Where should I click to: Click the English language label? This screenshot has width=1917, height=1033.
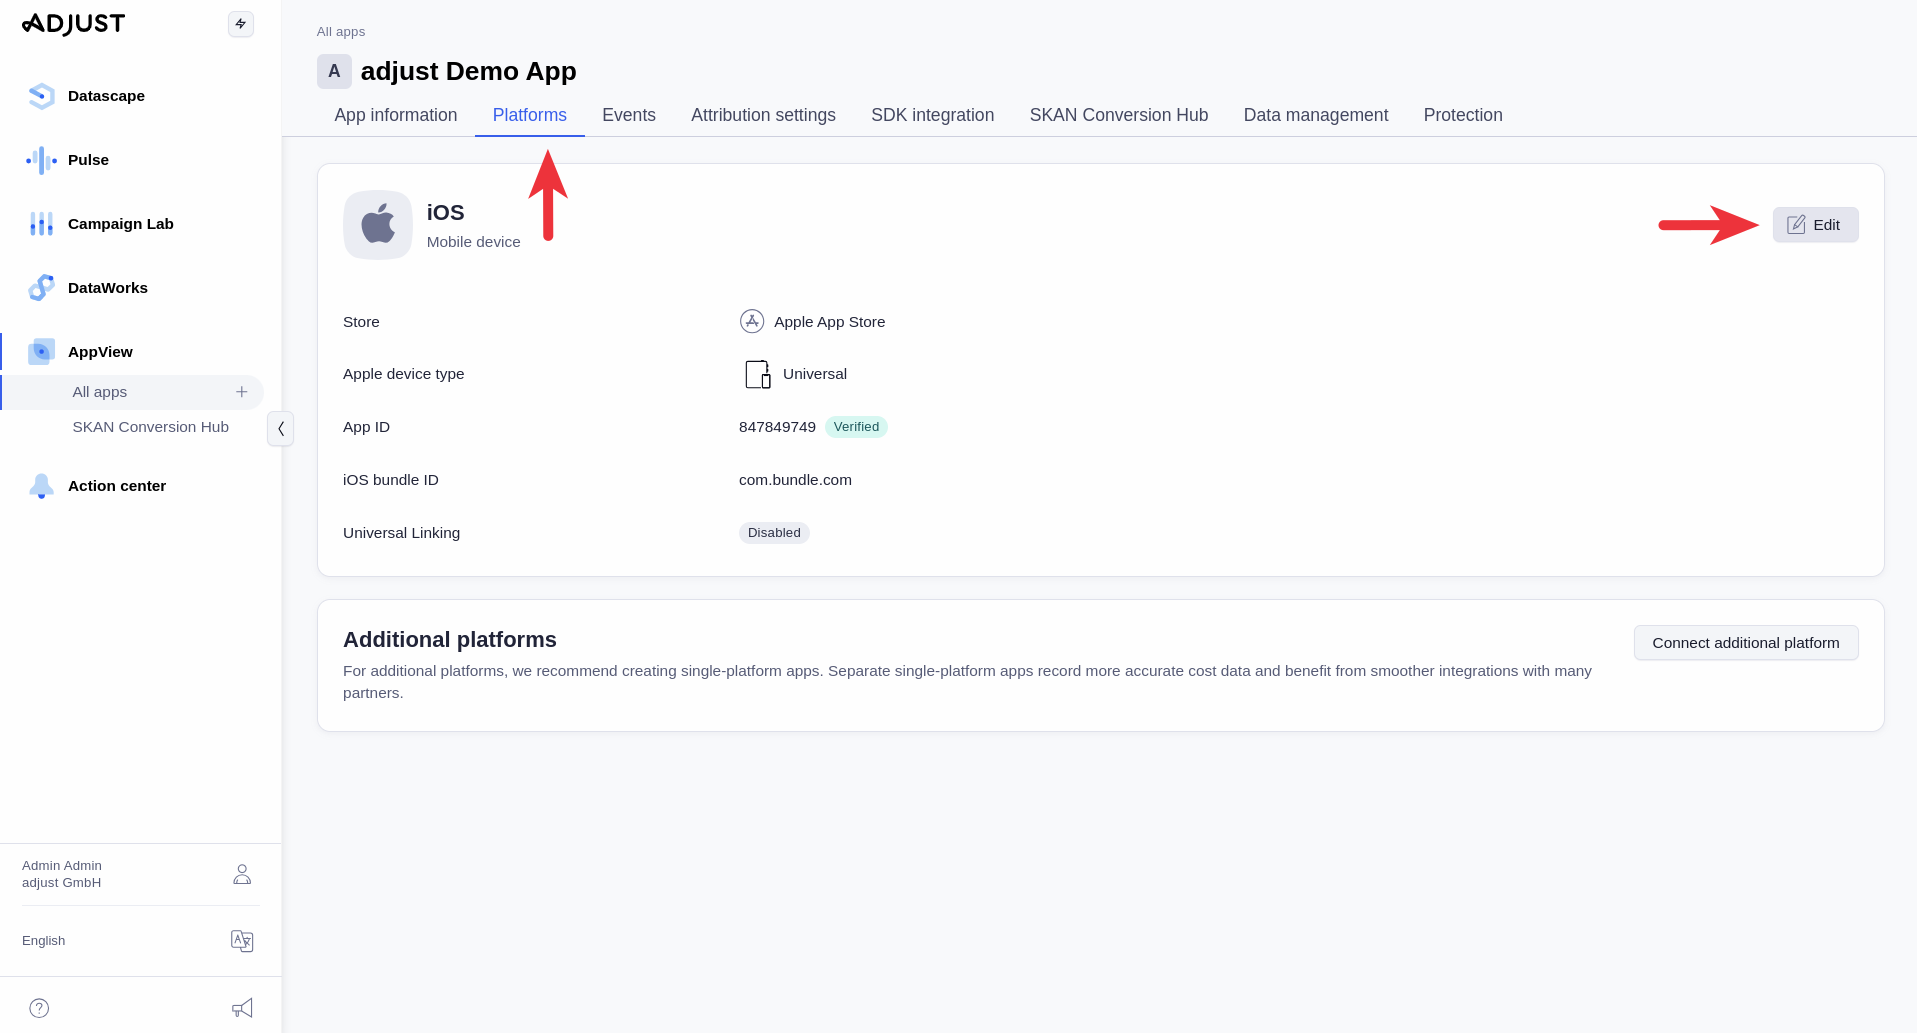(x=43, y=941)
